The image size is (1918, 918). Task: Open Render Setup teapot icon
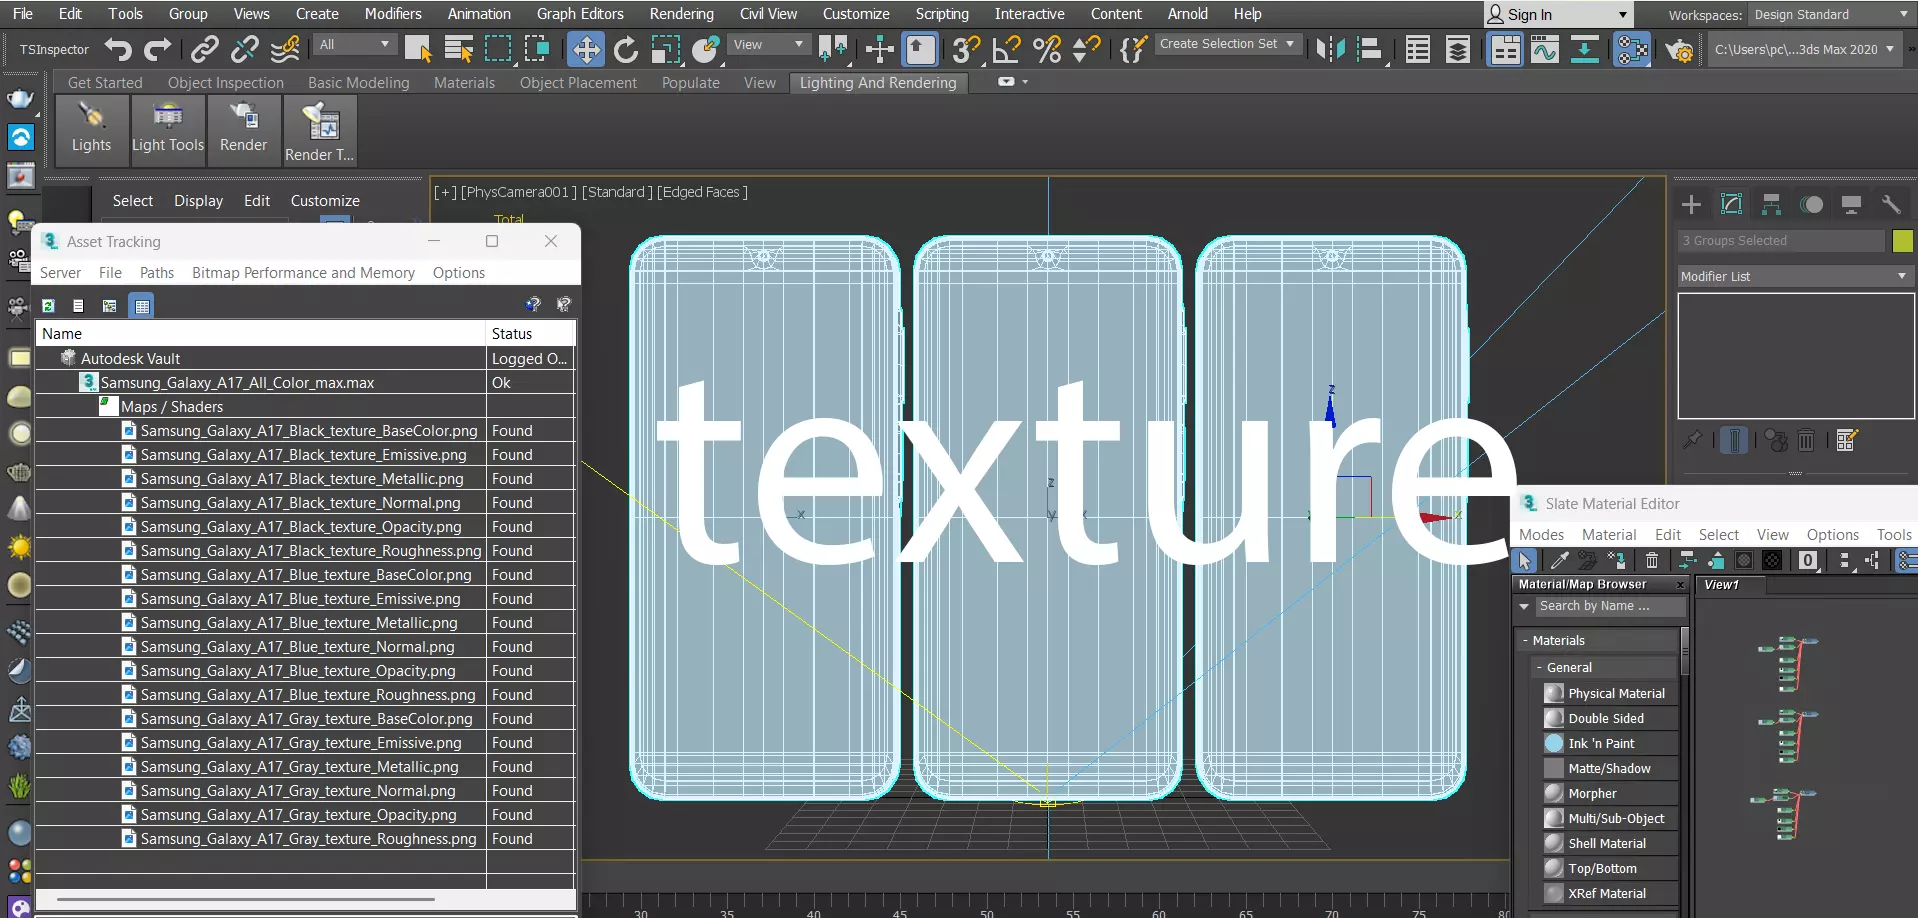pos(1679,49)
